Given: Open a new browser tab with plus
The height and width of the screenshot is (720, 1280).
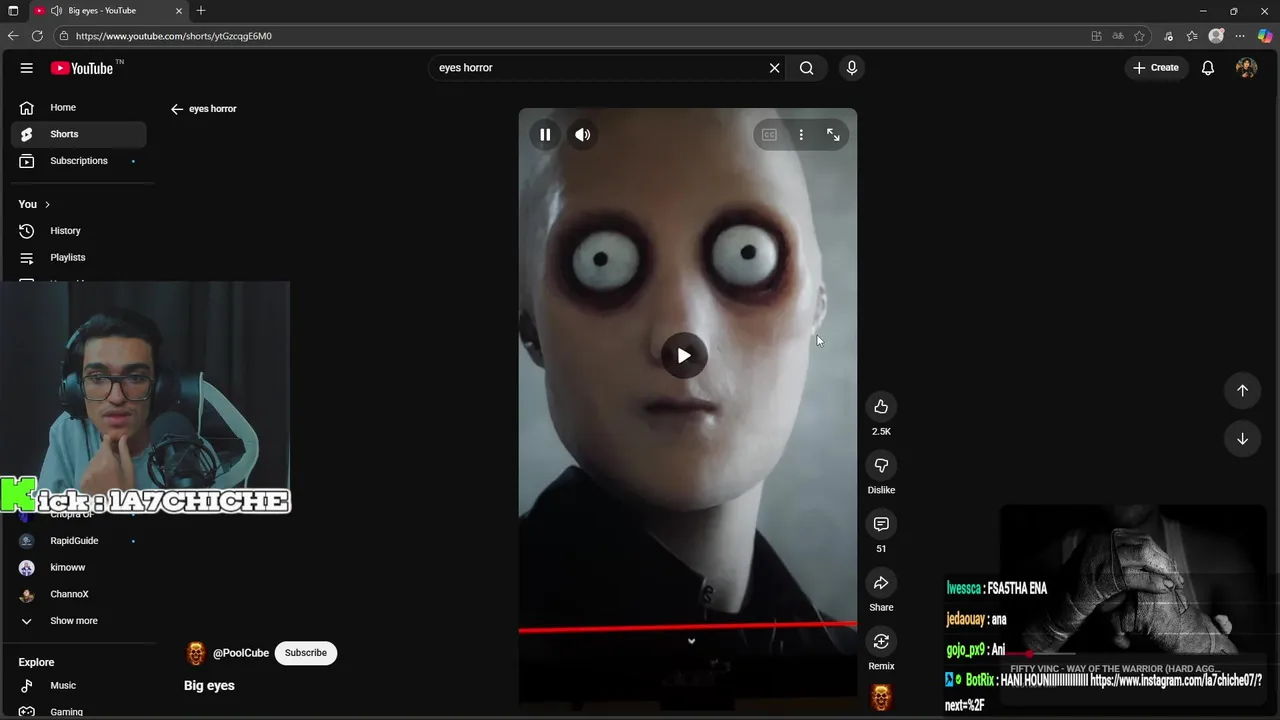Looking at the screenshot, I should click(x=201, y=11).
